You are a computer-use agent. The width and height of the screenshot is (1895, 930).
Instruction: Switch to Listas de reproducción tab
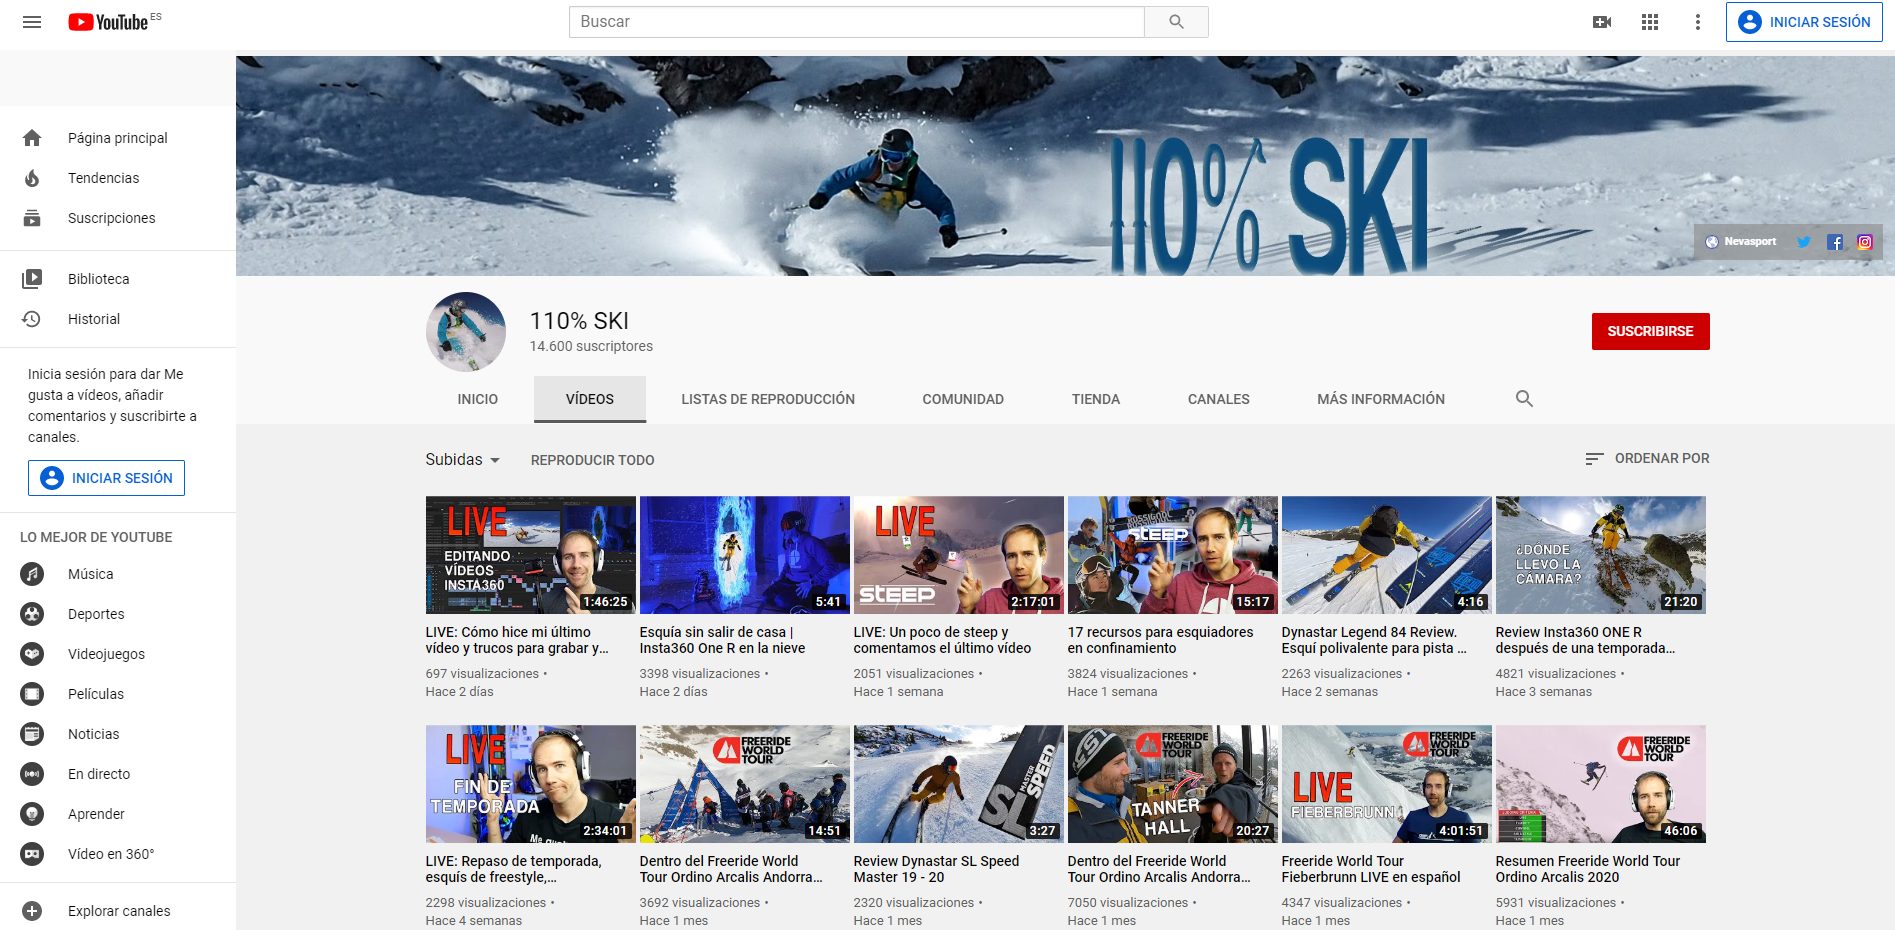(767, 399)
